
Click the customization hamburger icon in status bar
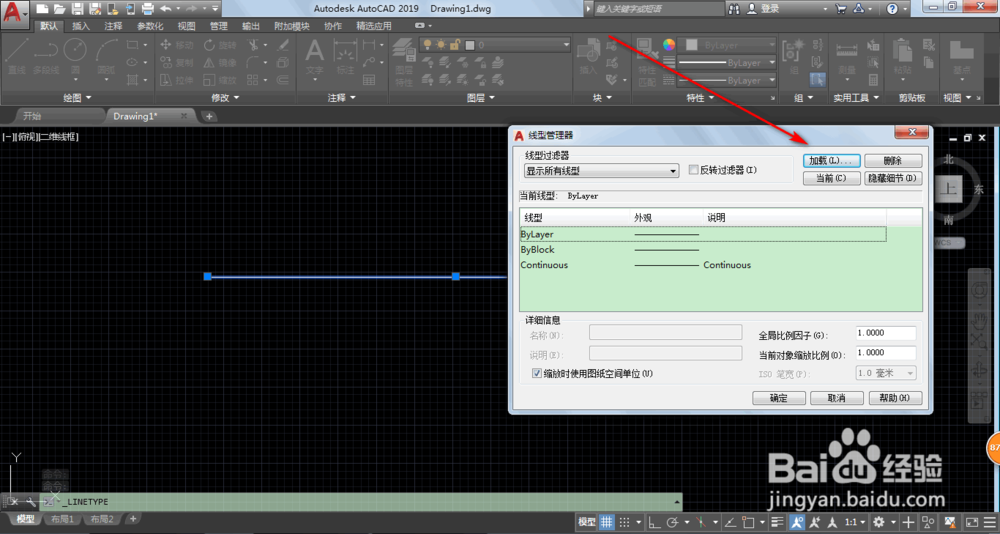[x=989, y=522]
